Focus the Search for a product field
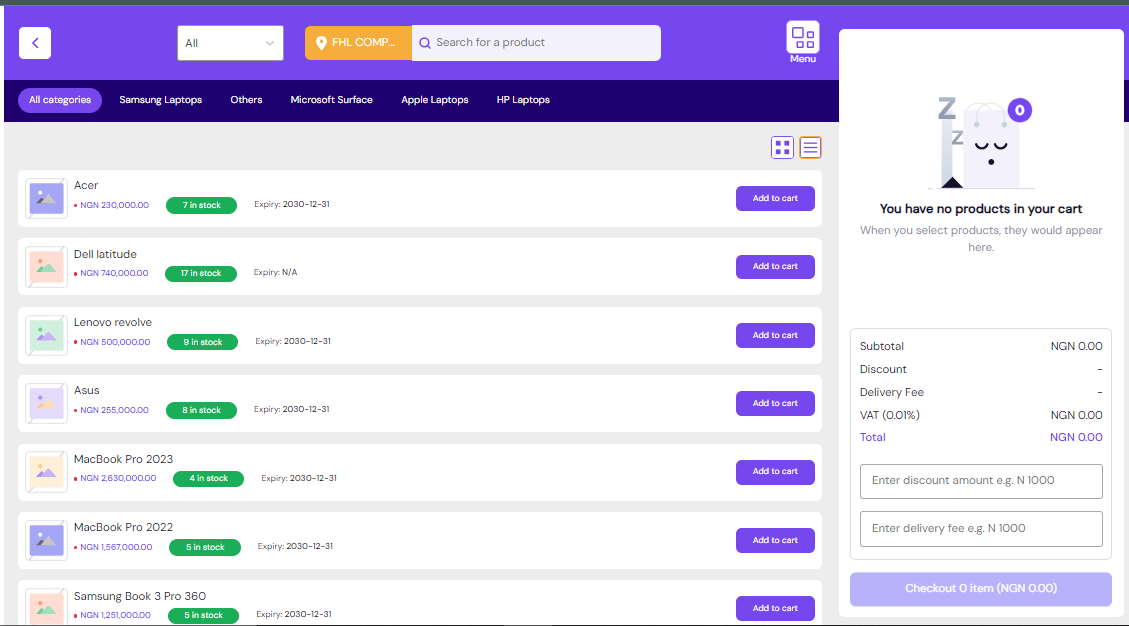The image size is (1129, 626). pyautogui.click(x=536, y=43)
